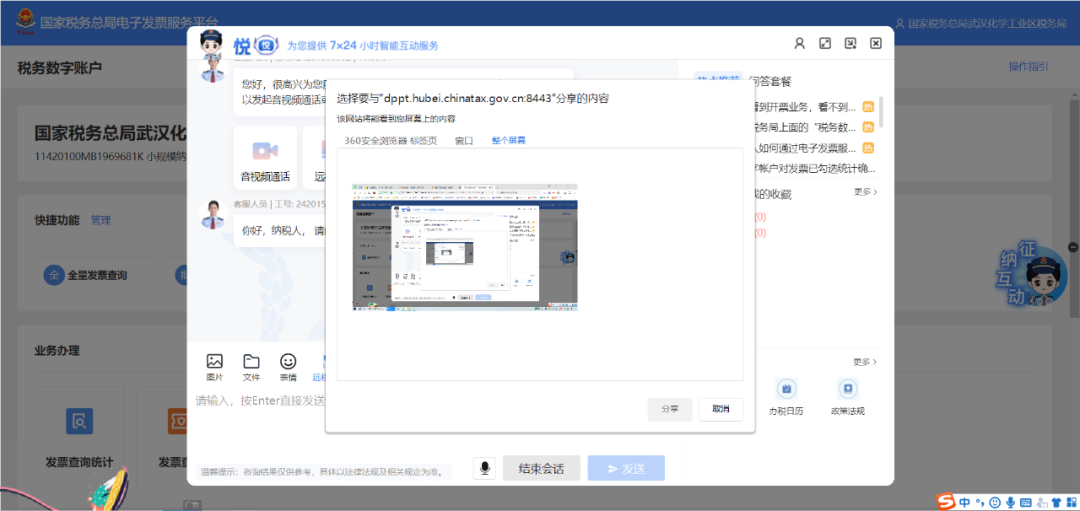Image resolution: width=1080 pixels, height=511 pixels.
Task: Open FAQ ending 看不到… about 开票业务
Action: click(x=804, y=107)
